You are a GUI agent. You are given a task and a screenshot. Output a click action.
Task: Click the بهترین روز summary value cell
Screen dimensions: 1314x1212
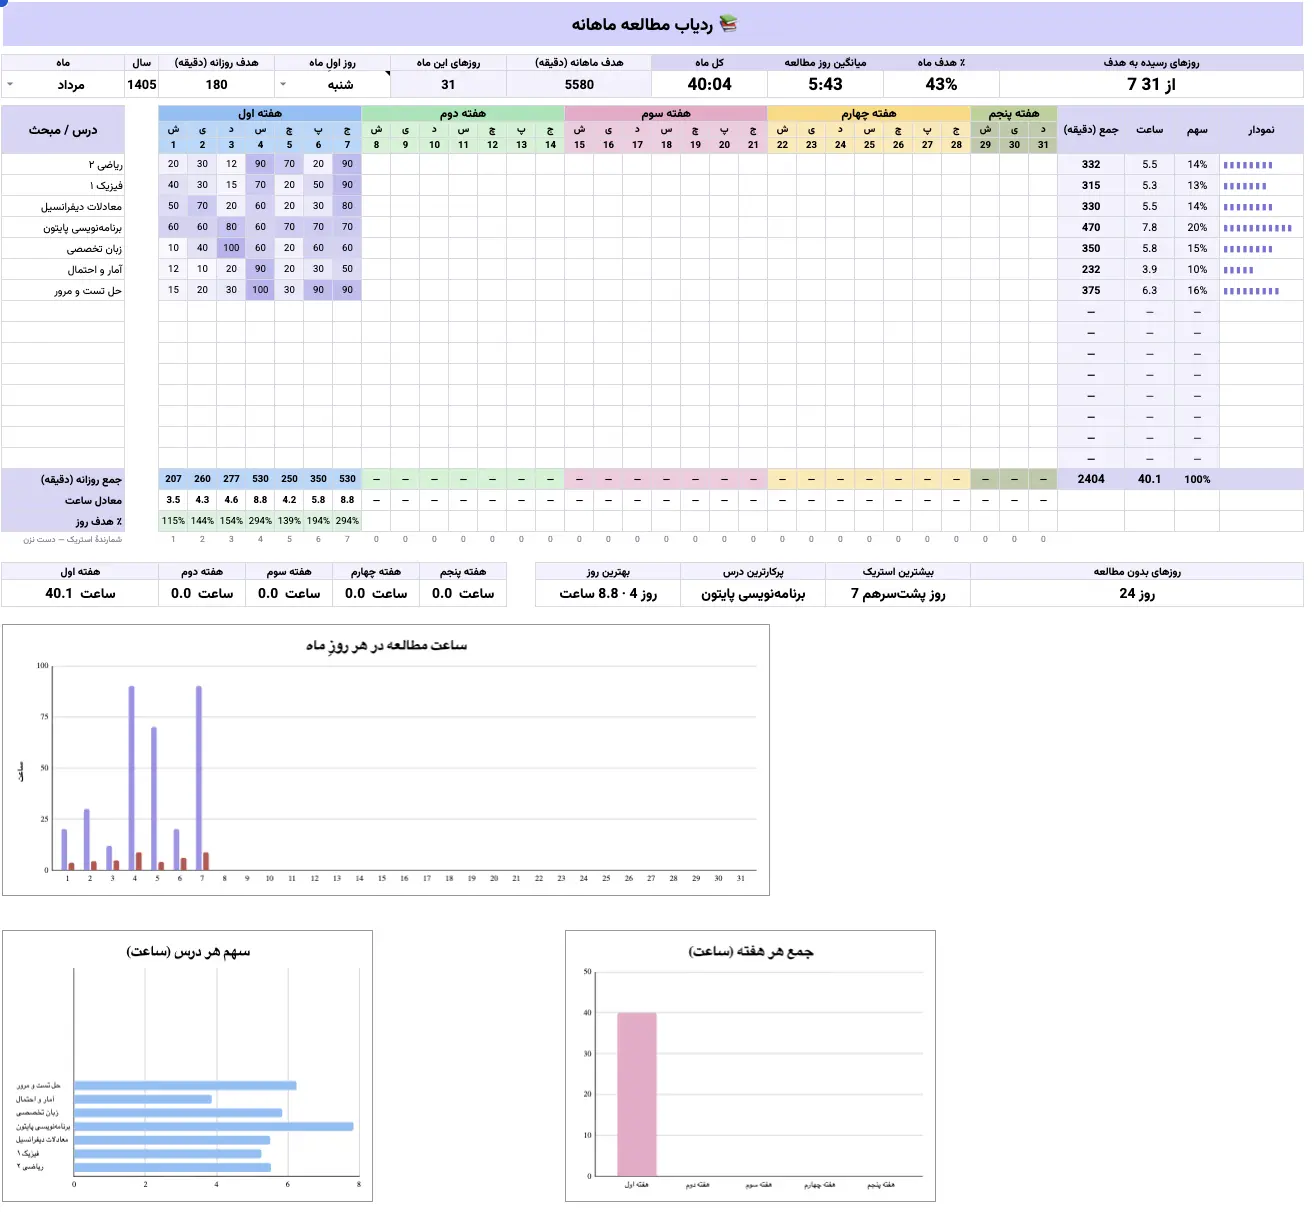tap(608, 593)
